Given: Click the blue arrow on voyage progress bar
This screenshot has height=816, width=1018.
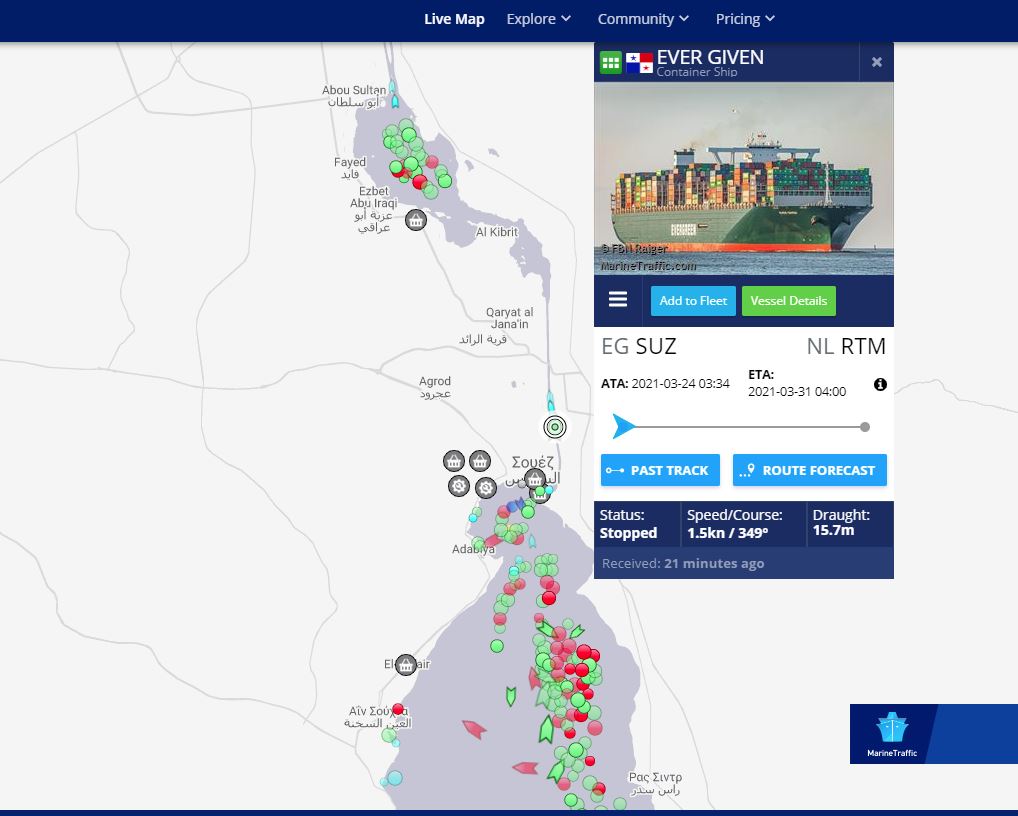Looking at the screenshot, I should pyautogui.click(x=624, y=427).
